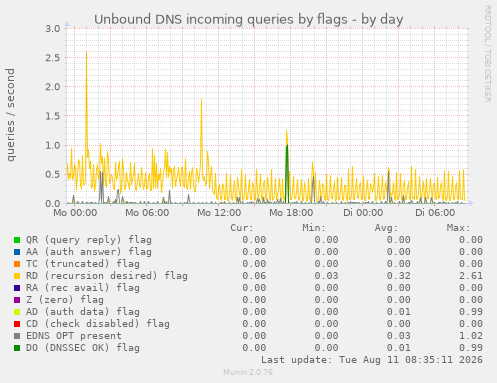Click the 'Cur:' column header
Viewport: 497px width, 383px height.
click(x=242, y=228)
